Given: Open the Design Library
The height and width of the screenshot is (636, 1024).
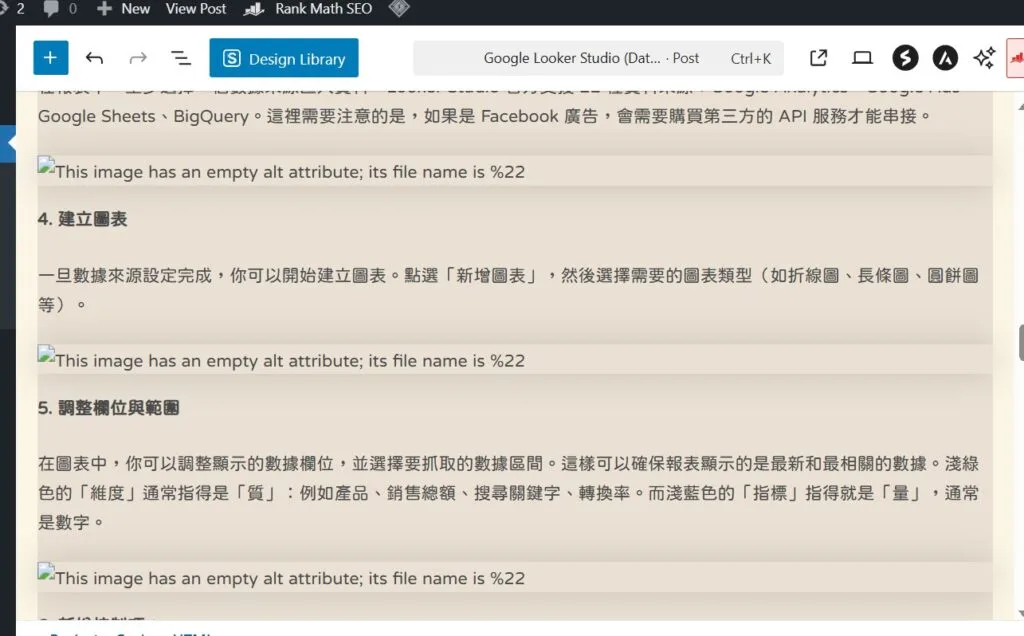Looking at the screenshot, I should pyautogui.click(x=283, y=58).
